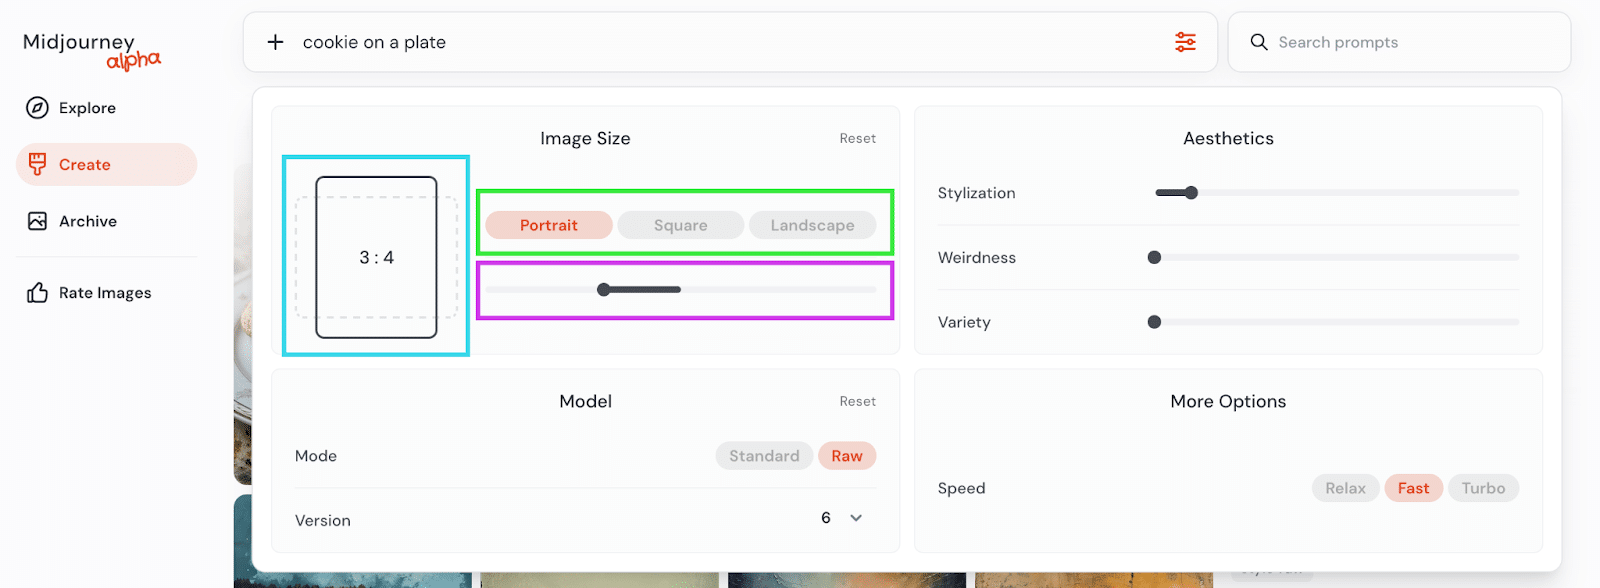Click the plus icon beside the prompt

[x=276, y=42]
